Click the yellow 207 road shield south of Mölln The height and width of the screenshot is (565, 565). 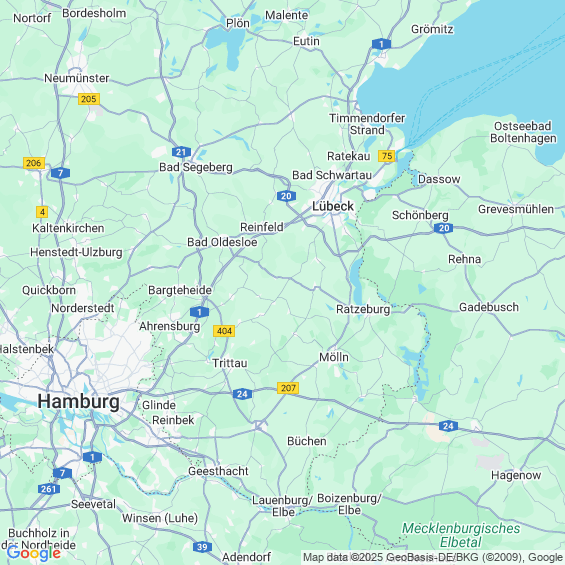288,388
